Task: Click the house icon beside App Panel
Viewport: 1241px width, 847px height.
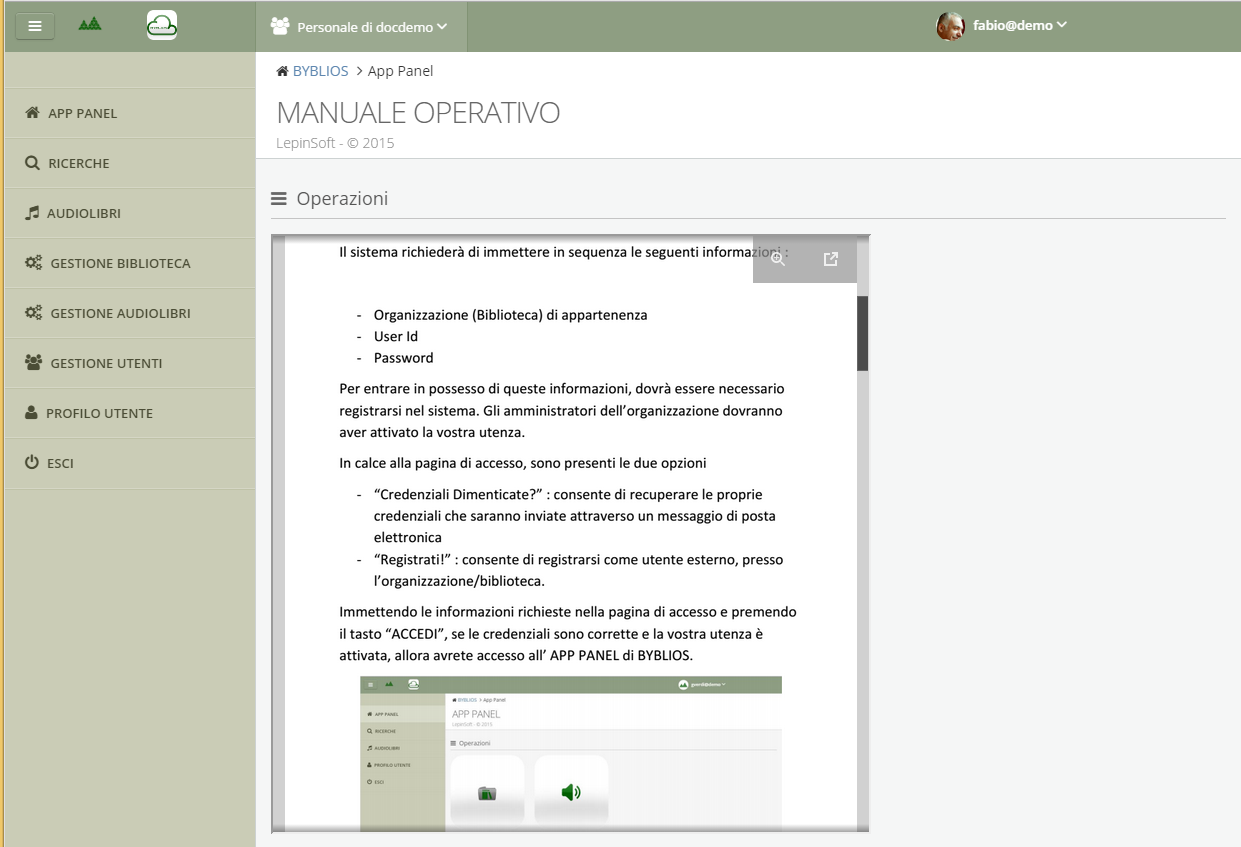Action: point(33,113)
